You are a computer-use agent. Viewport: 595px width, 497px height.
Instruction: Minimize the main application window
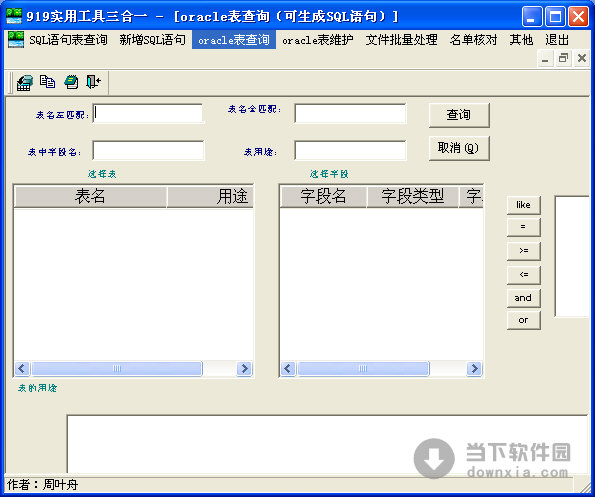[532, 16]
